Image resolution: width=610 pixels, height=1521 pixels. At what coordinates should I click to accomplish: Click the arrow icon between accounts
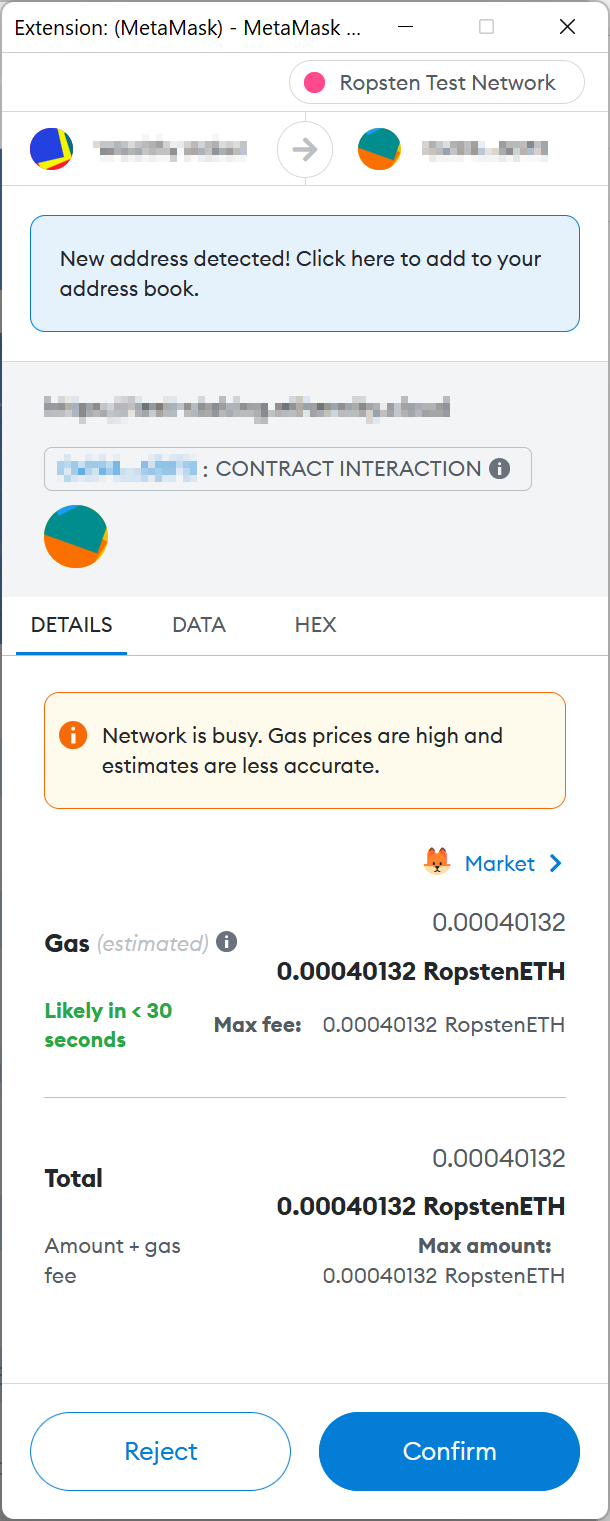pyautogui.click(x=305, y=150)
